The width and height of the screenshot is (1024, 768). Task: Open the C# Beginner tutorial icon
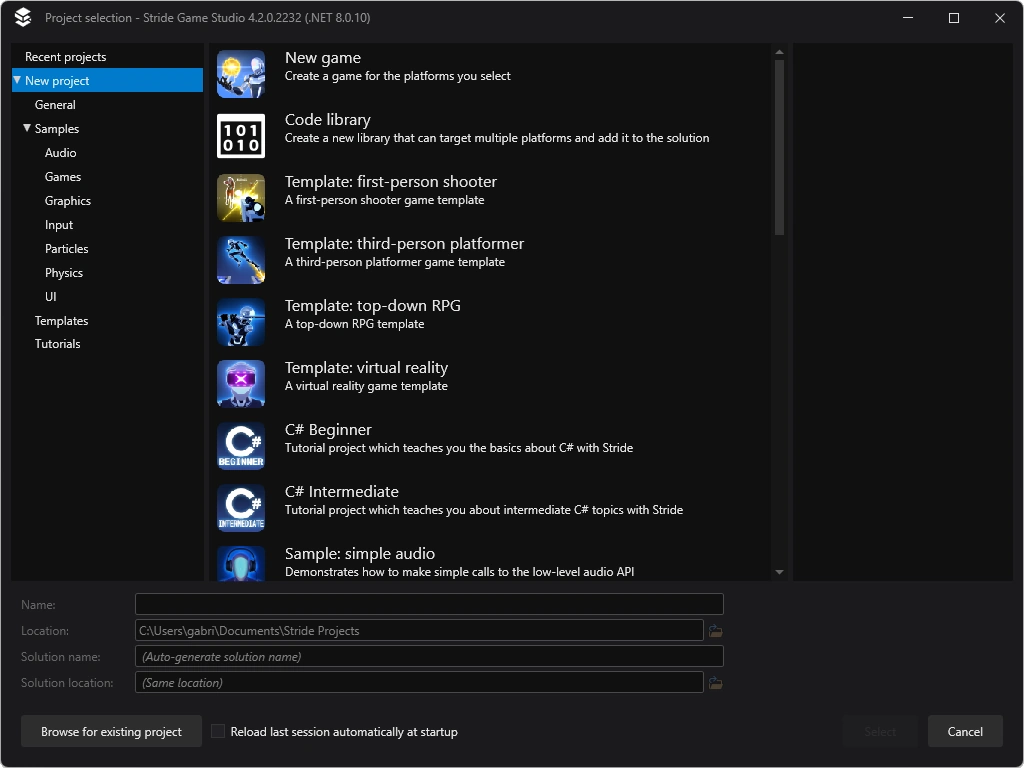click(x=240, y=445)
